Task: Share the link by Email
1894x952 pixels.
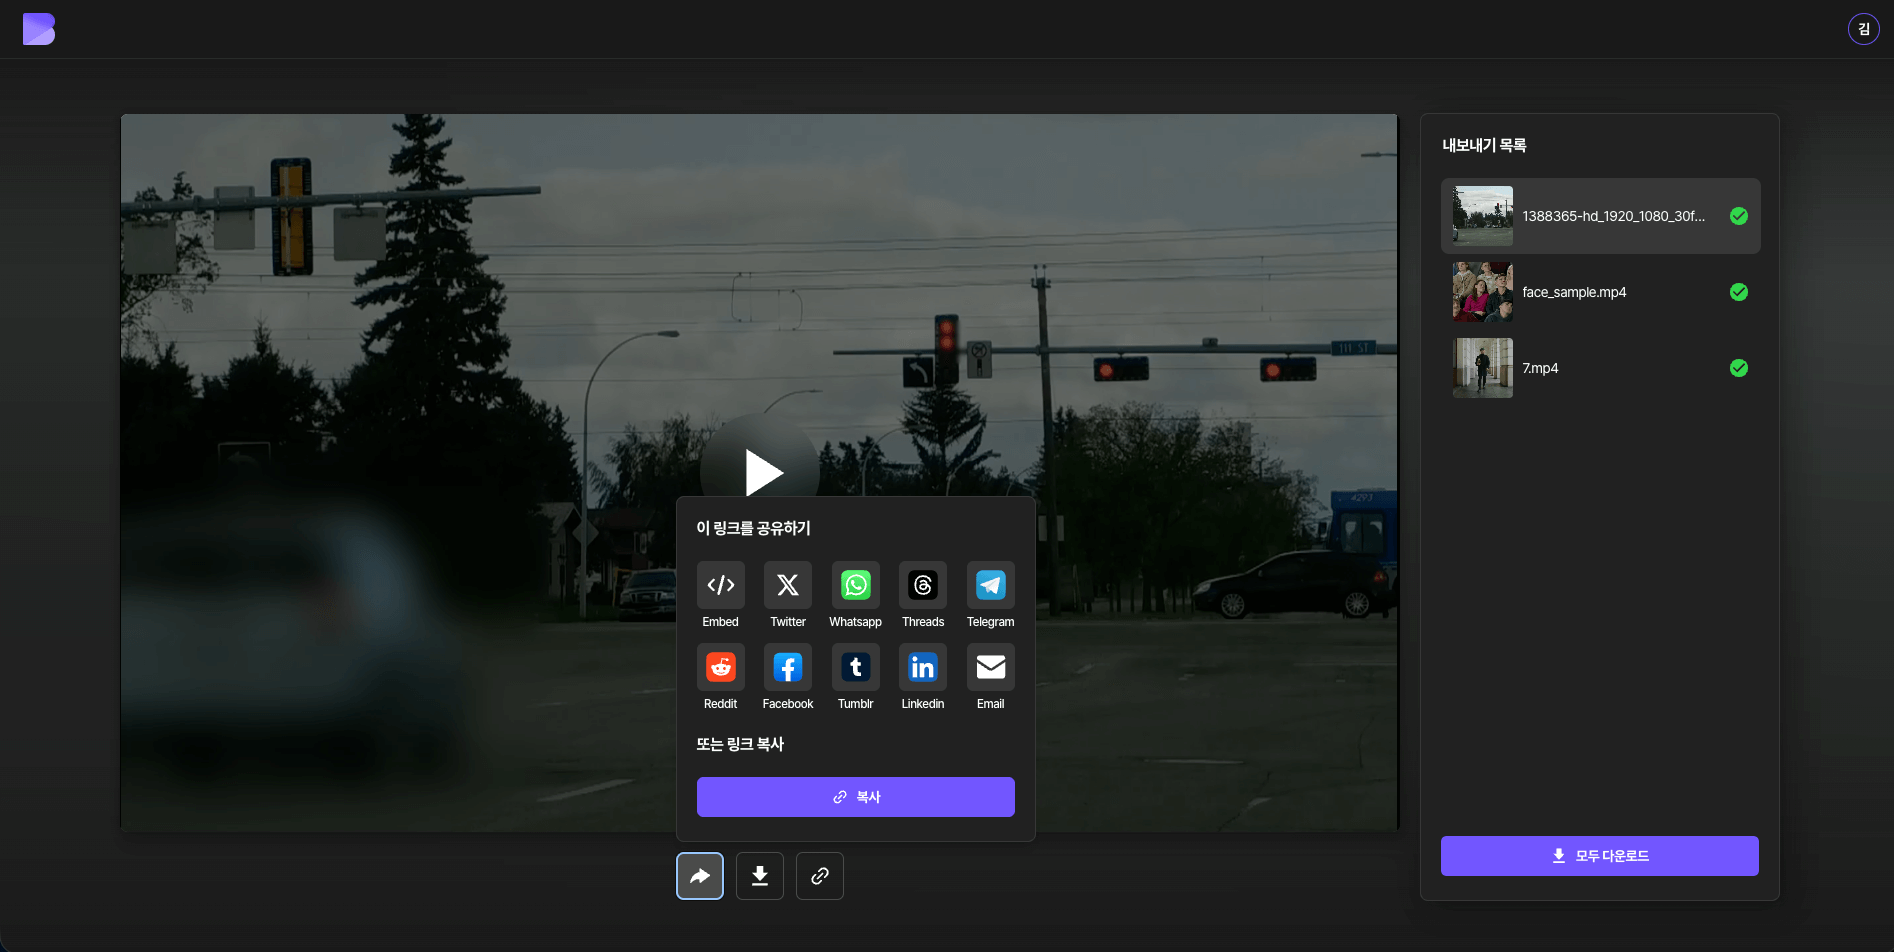Action: (x=990, y=667)
